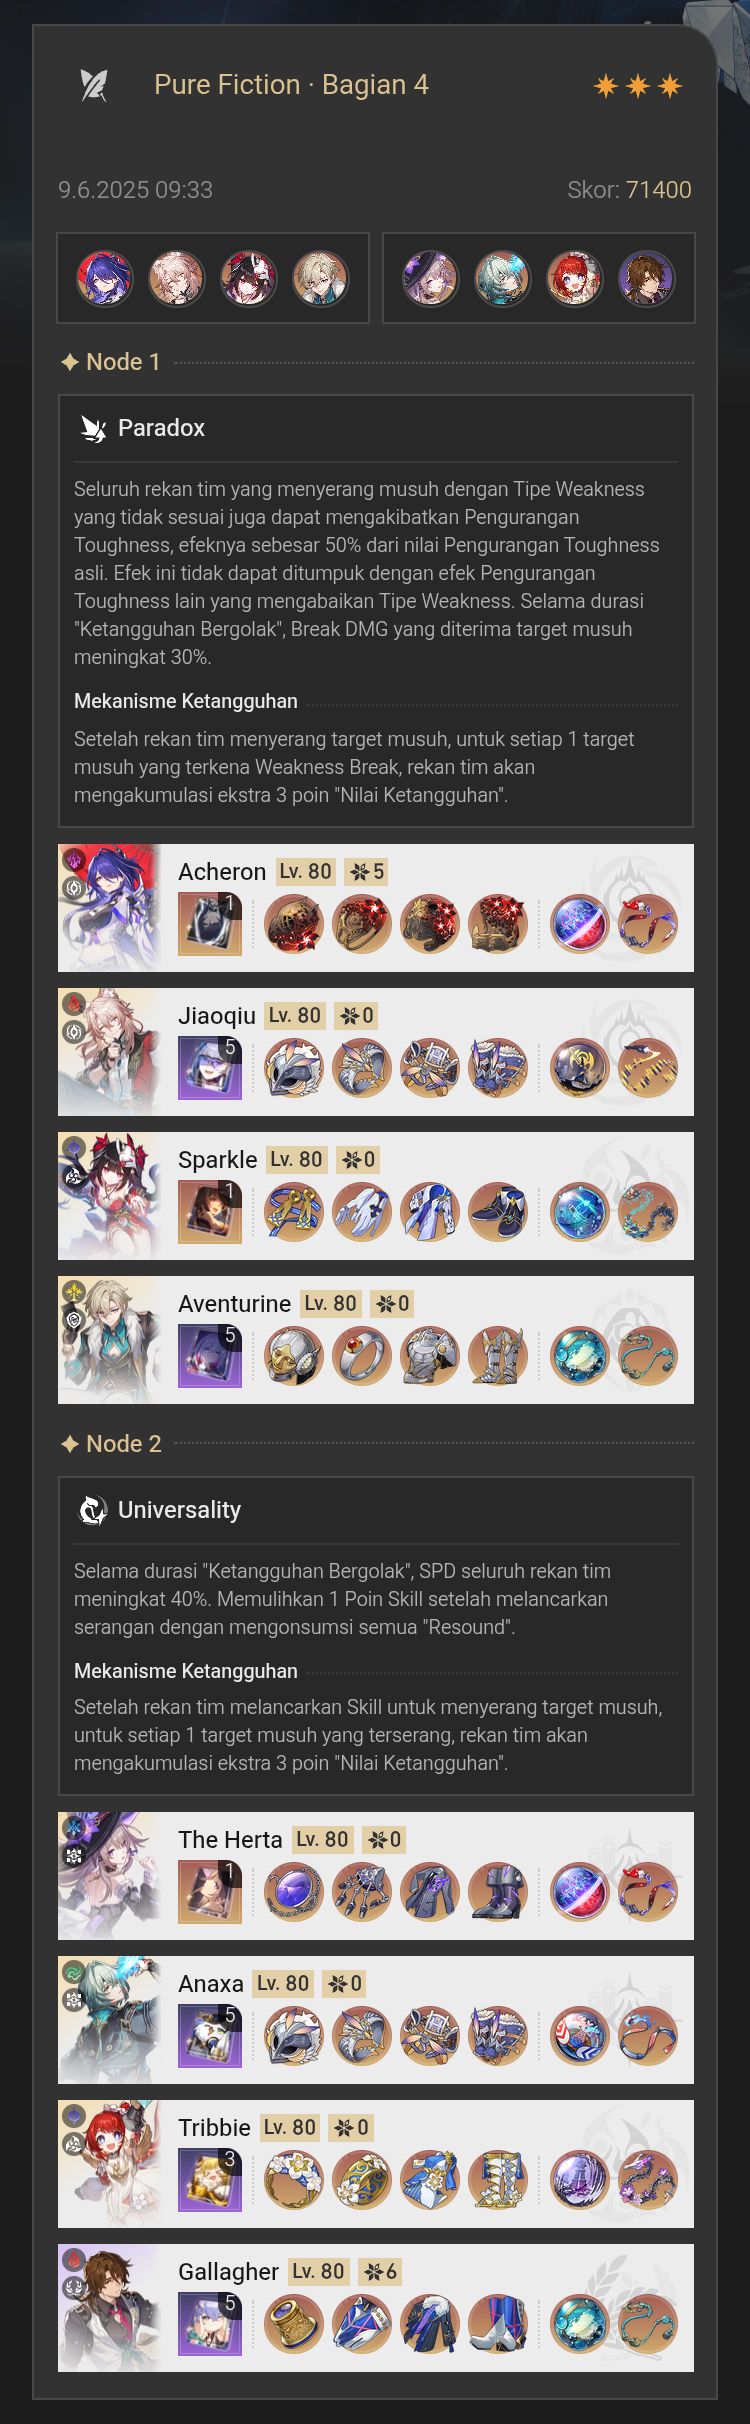
Task: Click the Paradox buff icon
Action: [94, 429]
